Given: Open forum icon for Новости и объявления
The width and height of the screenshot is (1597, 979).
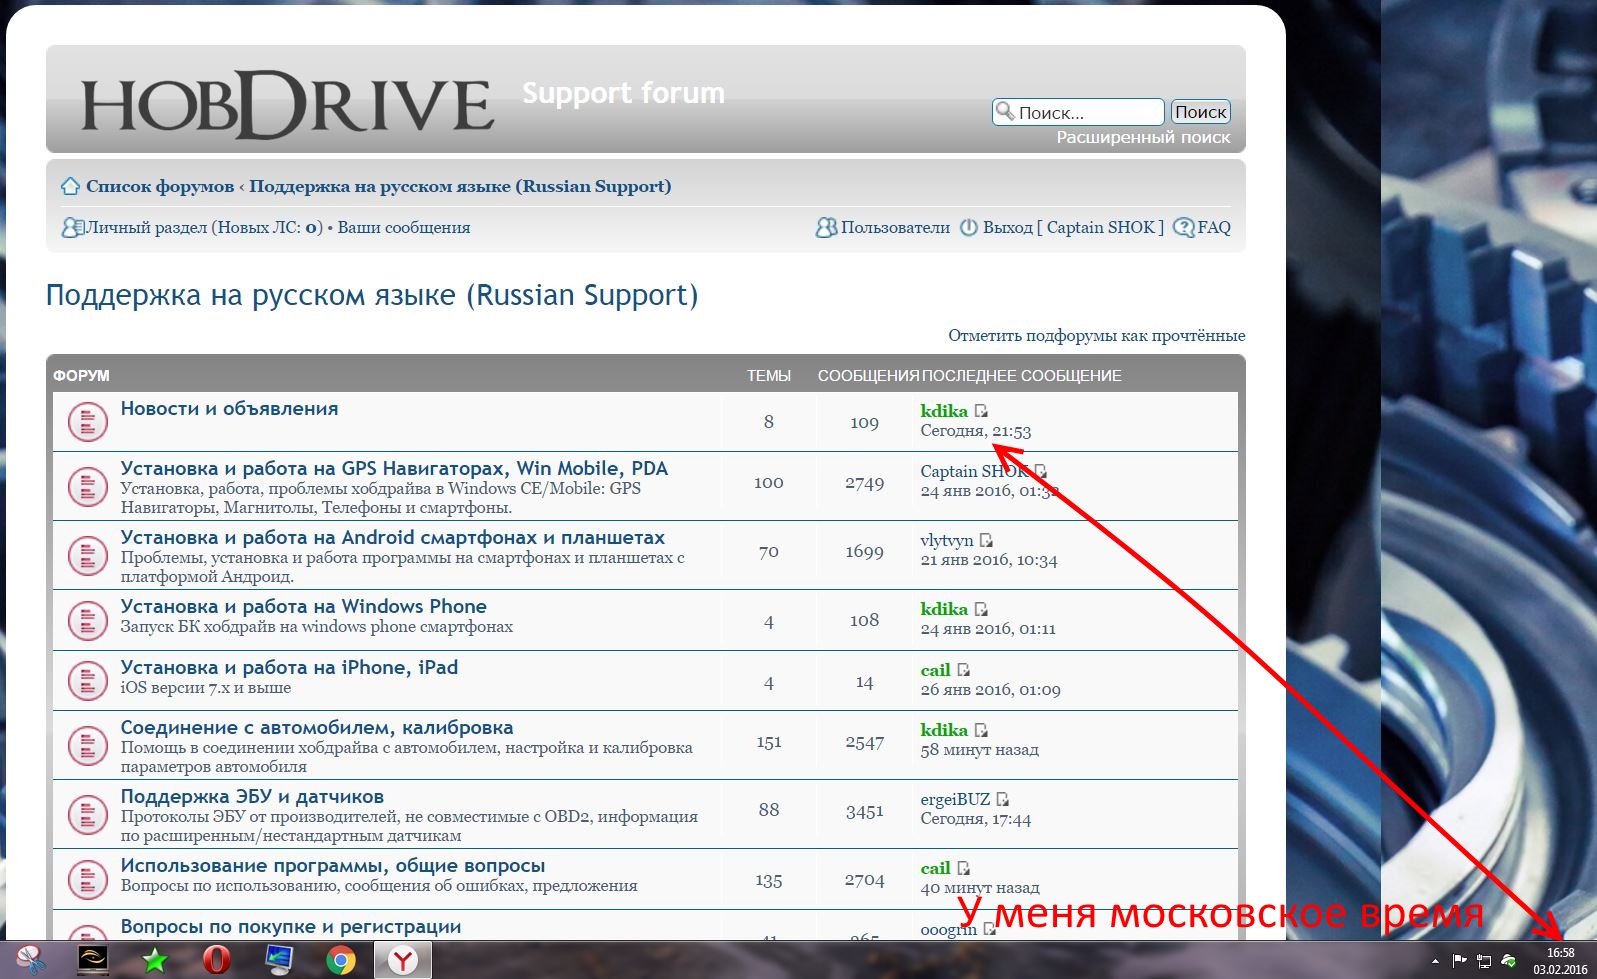Looking at the screenshot, I should 87,422.
